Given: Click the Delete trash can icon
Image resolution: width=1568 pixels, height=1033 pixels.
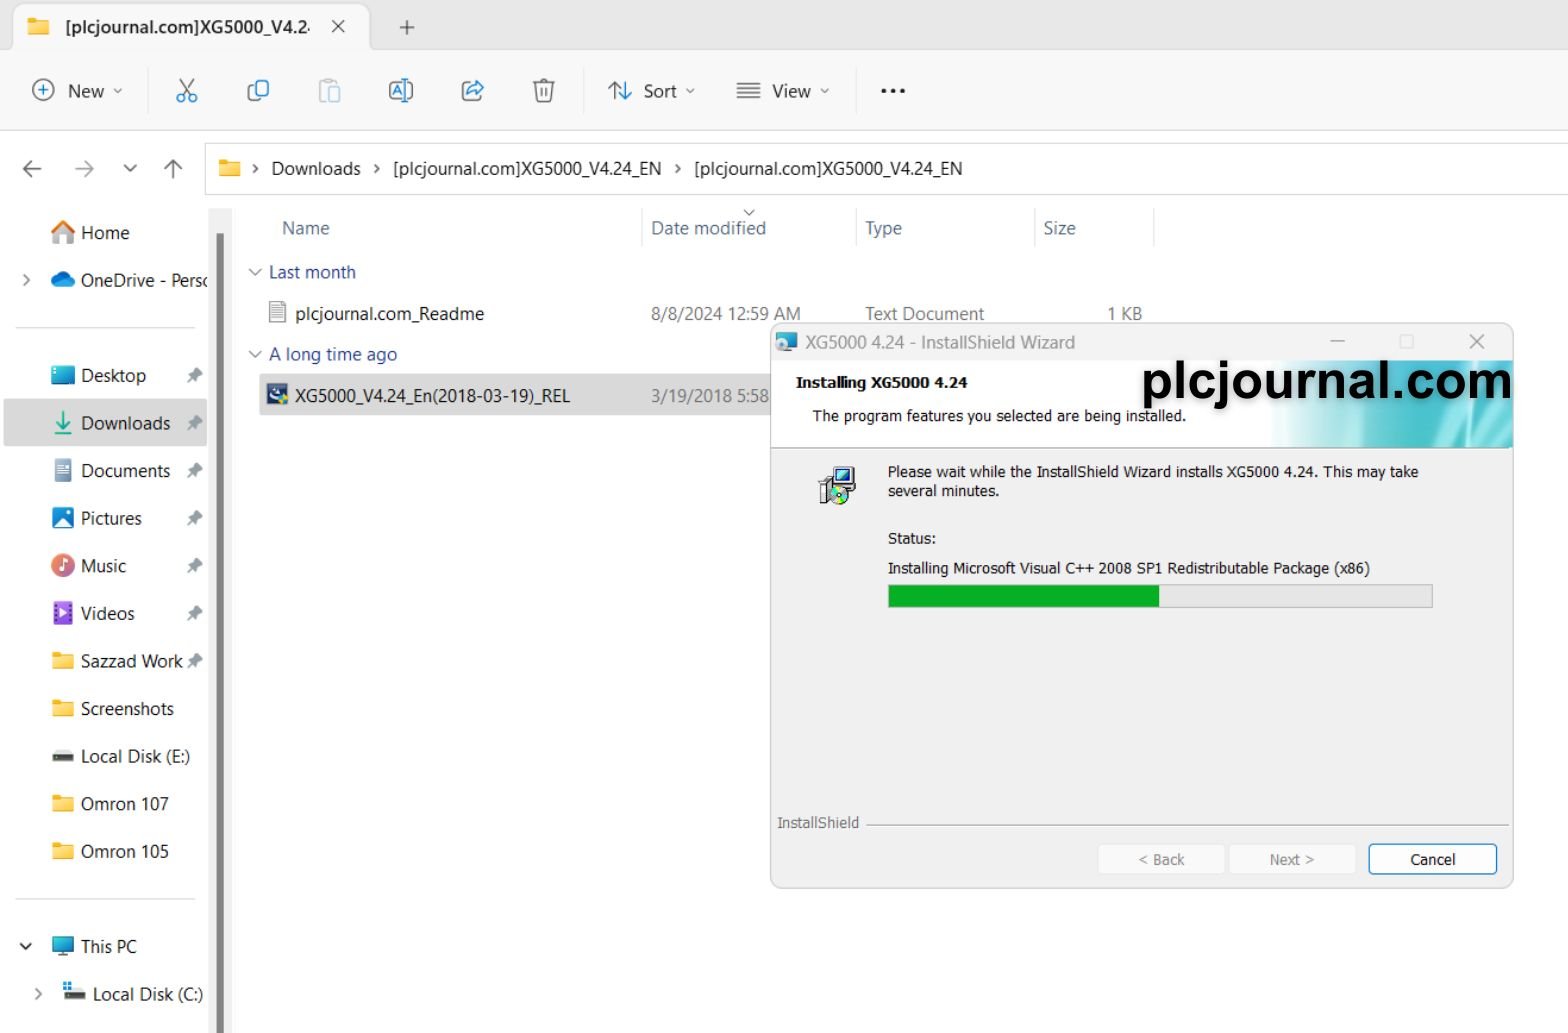Looking at the screenshot, I should click(x=543, y=91).
